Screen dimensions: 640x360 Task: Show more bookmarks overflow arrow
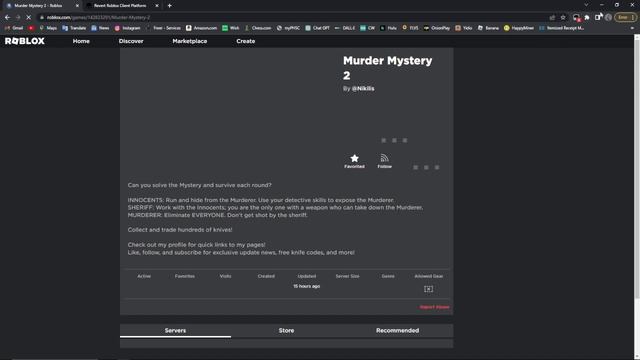pyautogui.click(x=632, y=28)
